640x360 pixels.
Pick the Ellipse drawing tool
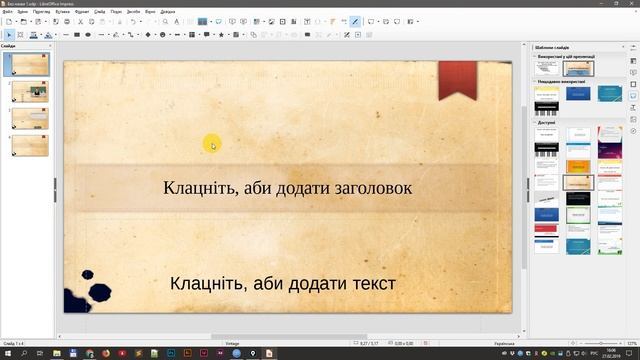[88, 35]
